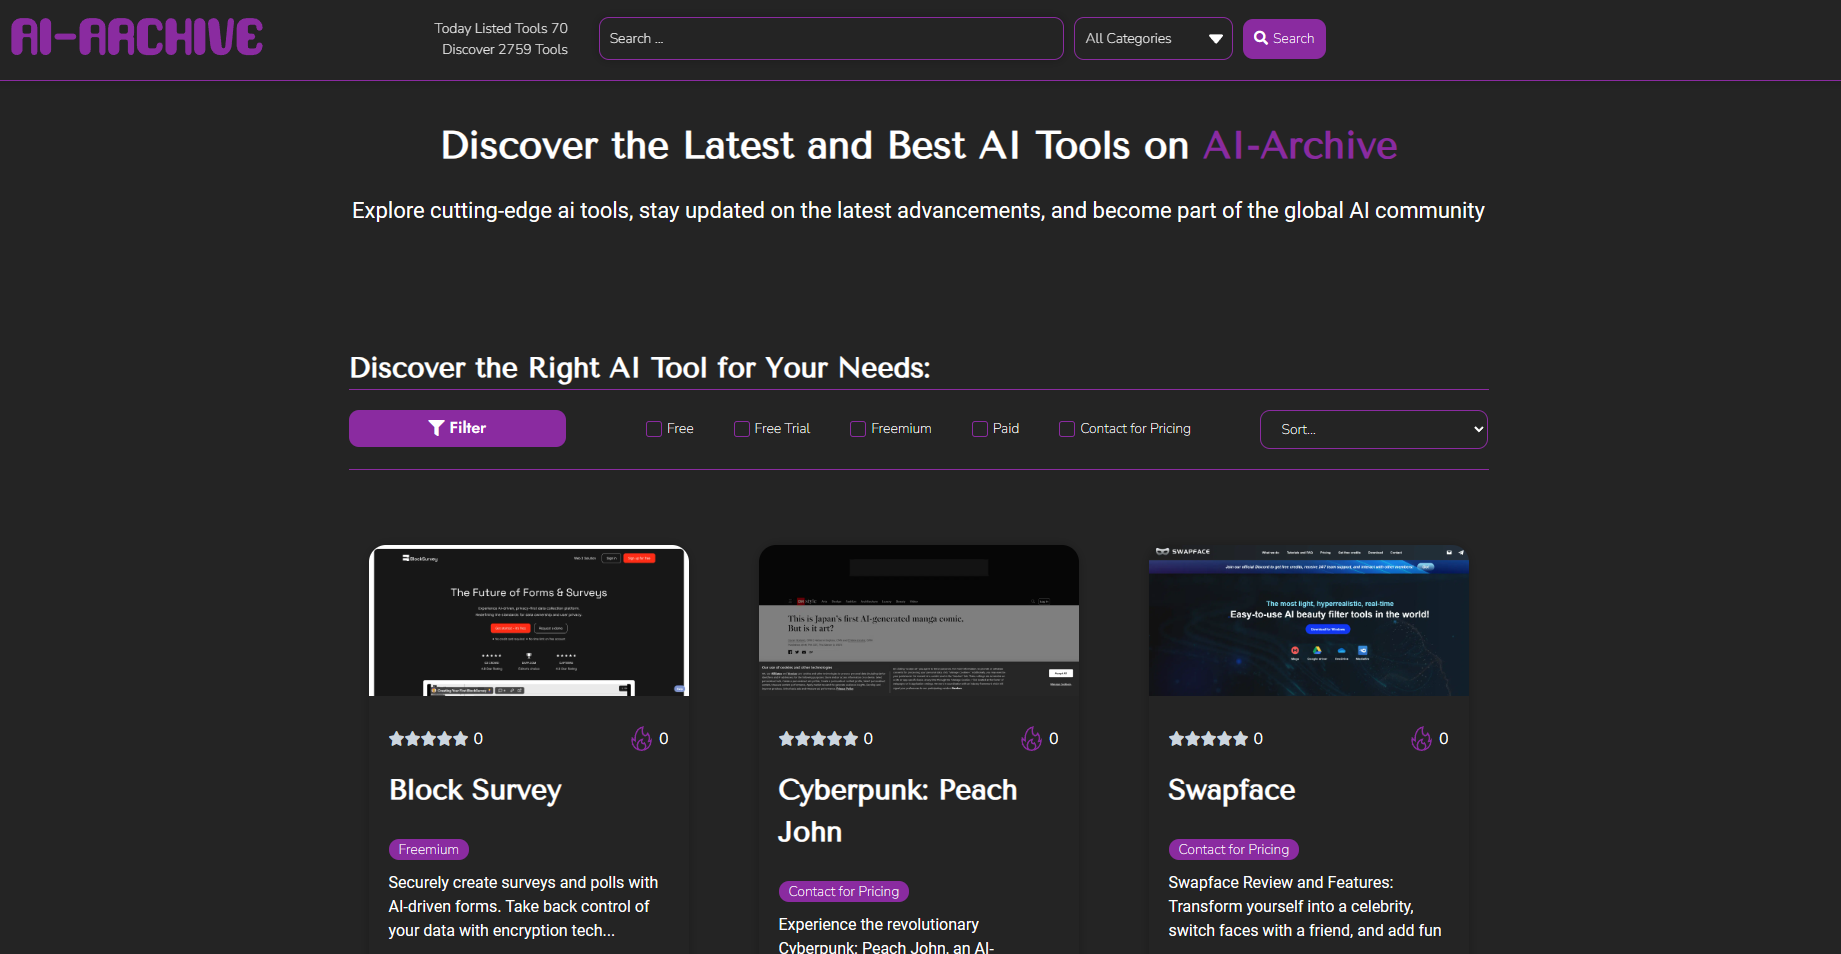This screenshot has width=1841, height=954.
Task: Check the Free Trial filter checkbox
Action: [742, 429]
